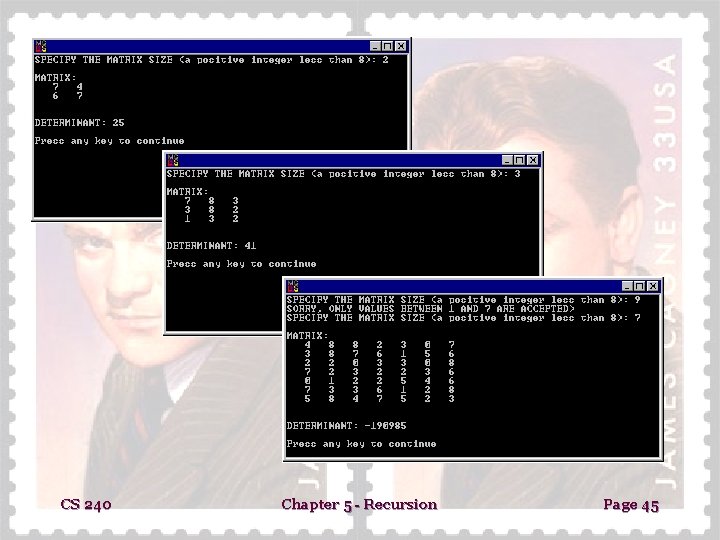Viewport: 720px width, 540px height.
Task: Click the 'CS 240' footer text
Action: 86,505
